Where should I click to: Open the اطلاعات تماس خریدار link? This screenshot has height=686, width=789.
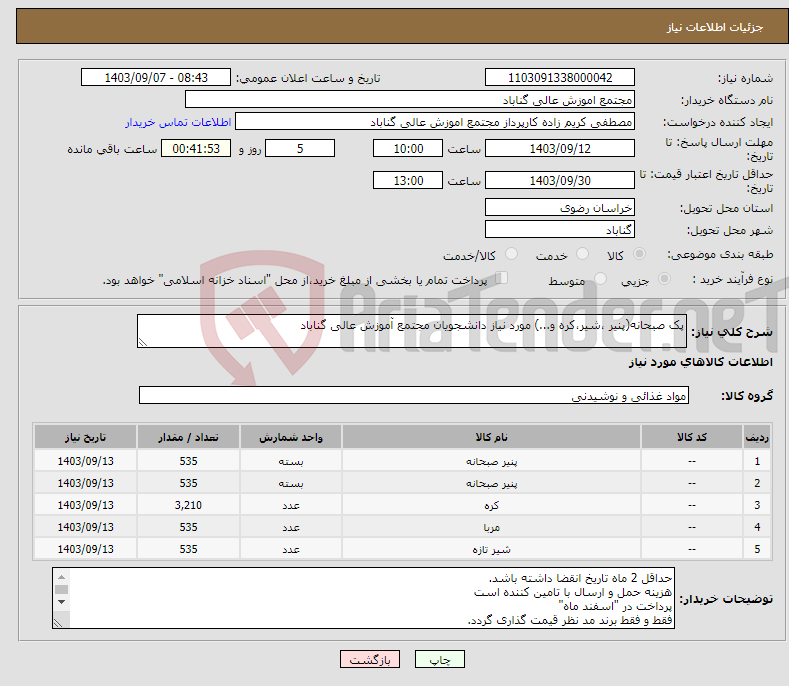pos(178,122)
